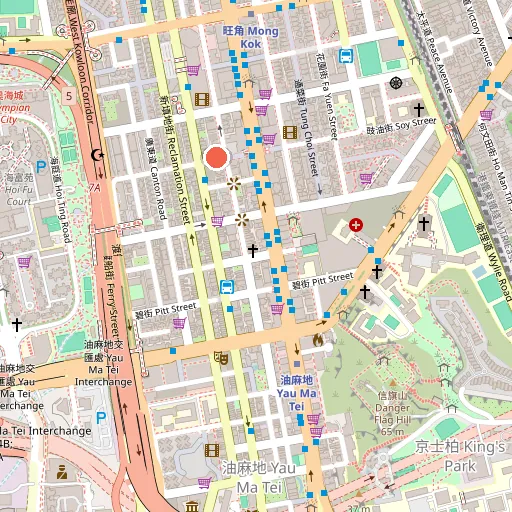Viewport: 512px width, 512px height.
Task: Click the red circle location marker
Action: pos(217,158)
